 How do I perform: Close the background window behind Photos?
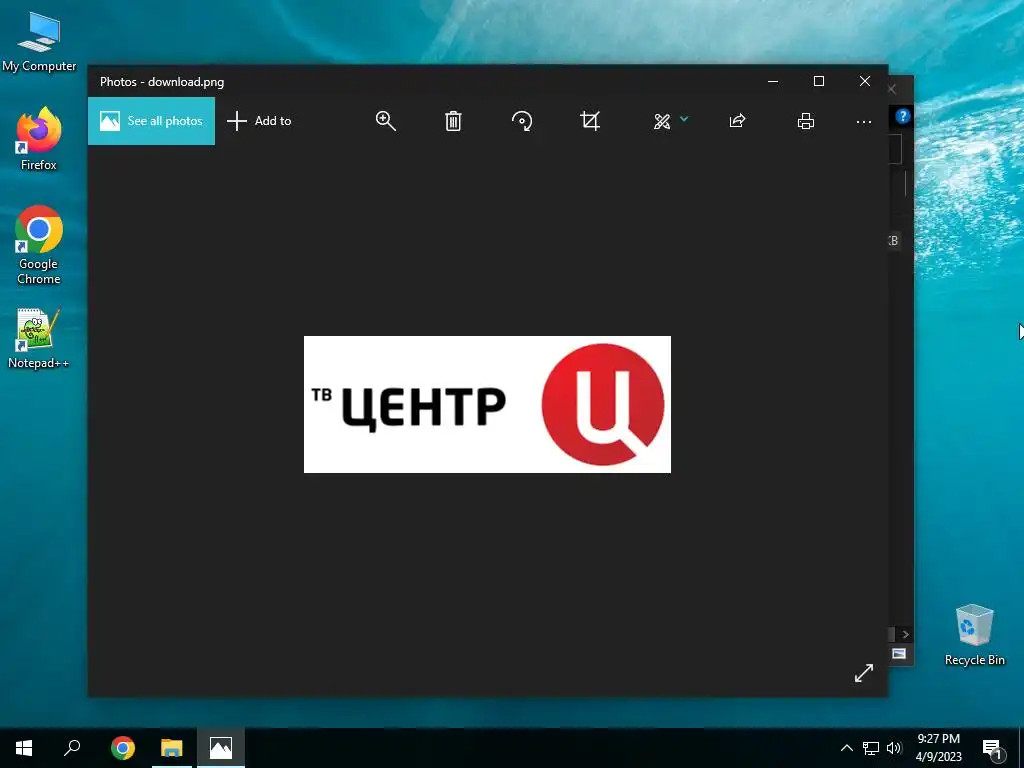[x=892, y=89]
